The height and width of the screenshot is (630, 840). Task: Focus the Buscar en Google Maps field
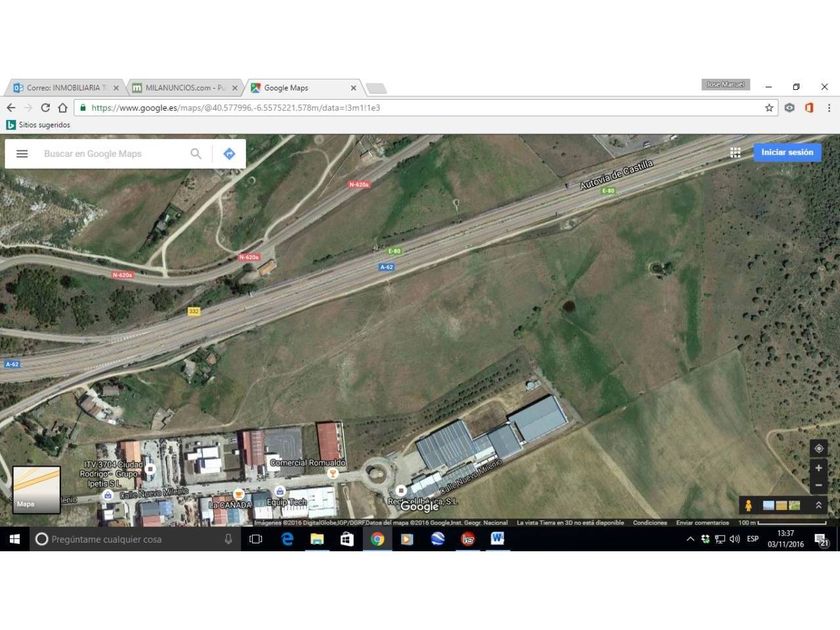(112, 154)
